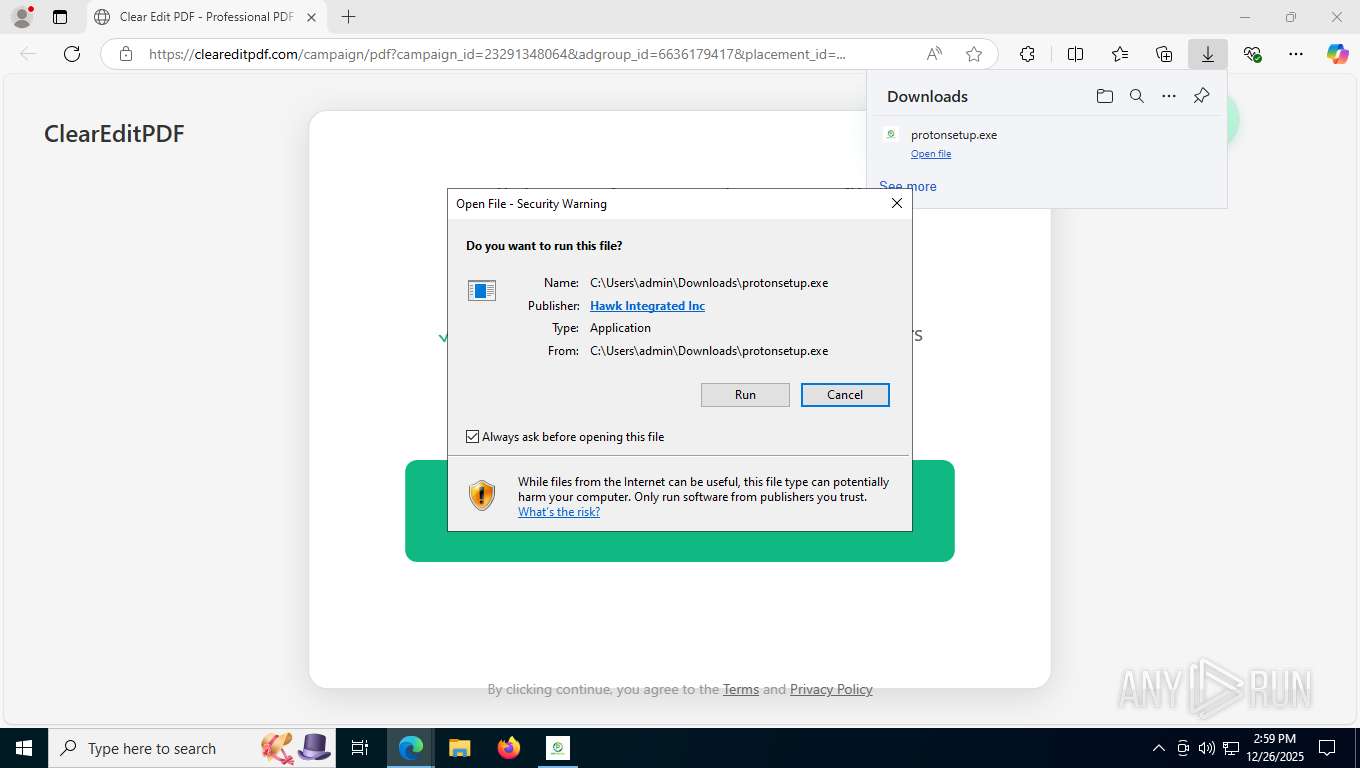Add this page to favorites star
The width and height of the screenshot is (1360, 768).
pyautogui.click(x=974, y=54)
